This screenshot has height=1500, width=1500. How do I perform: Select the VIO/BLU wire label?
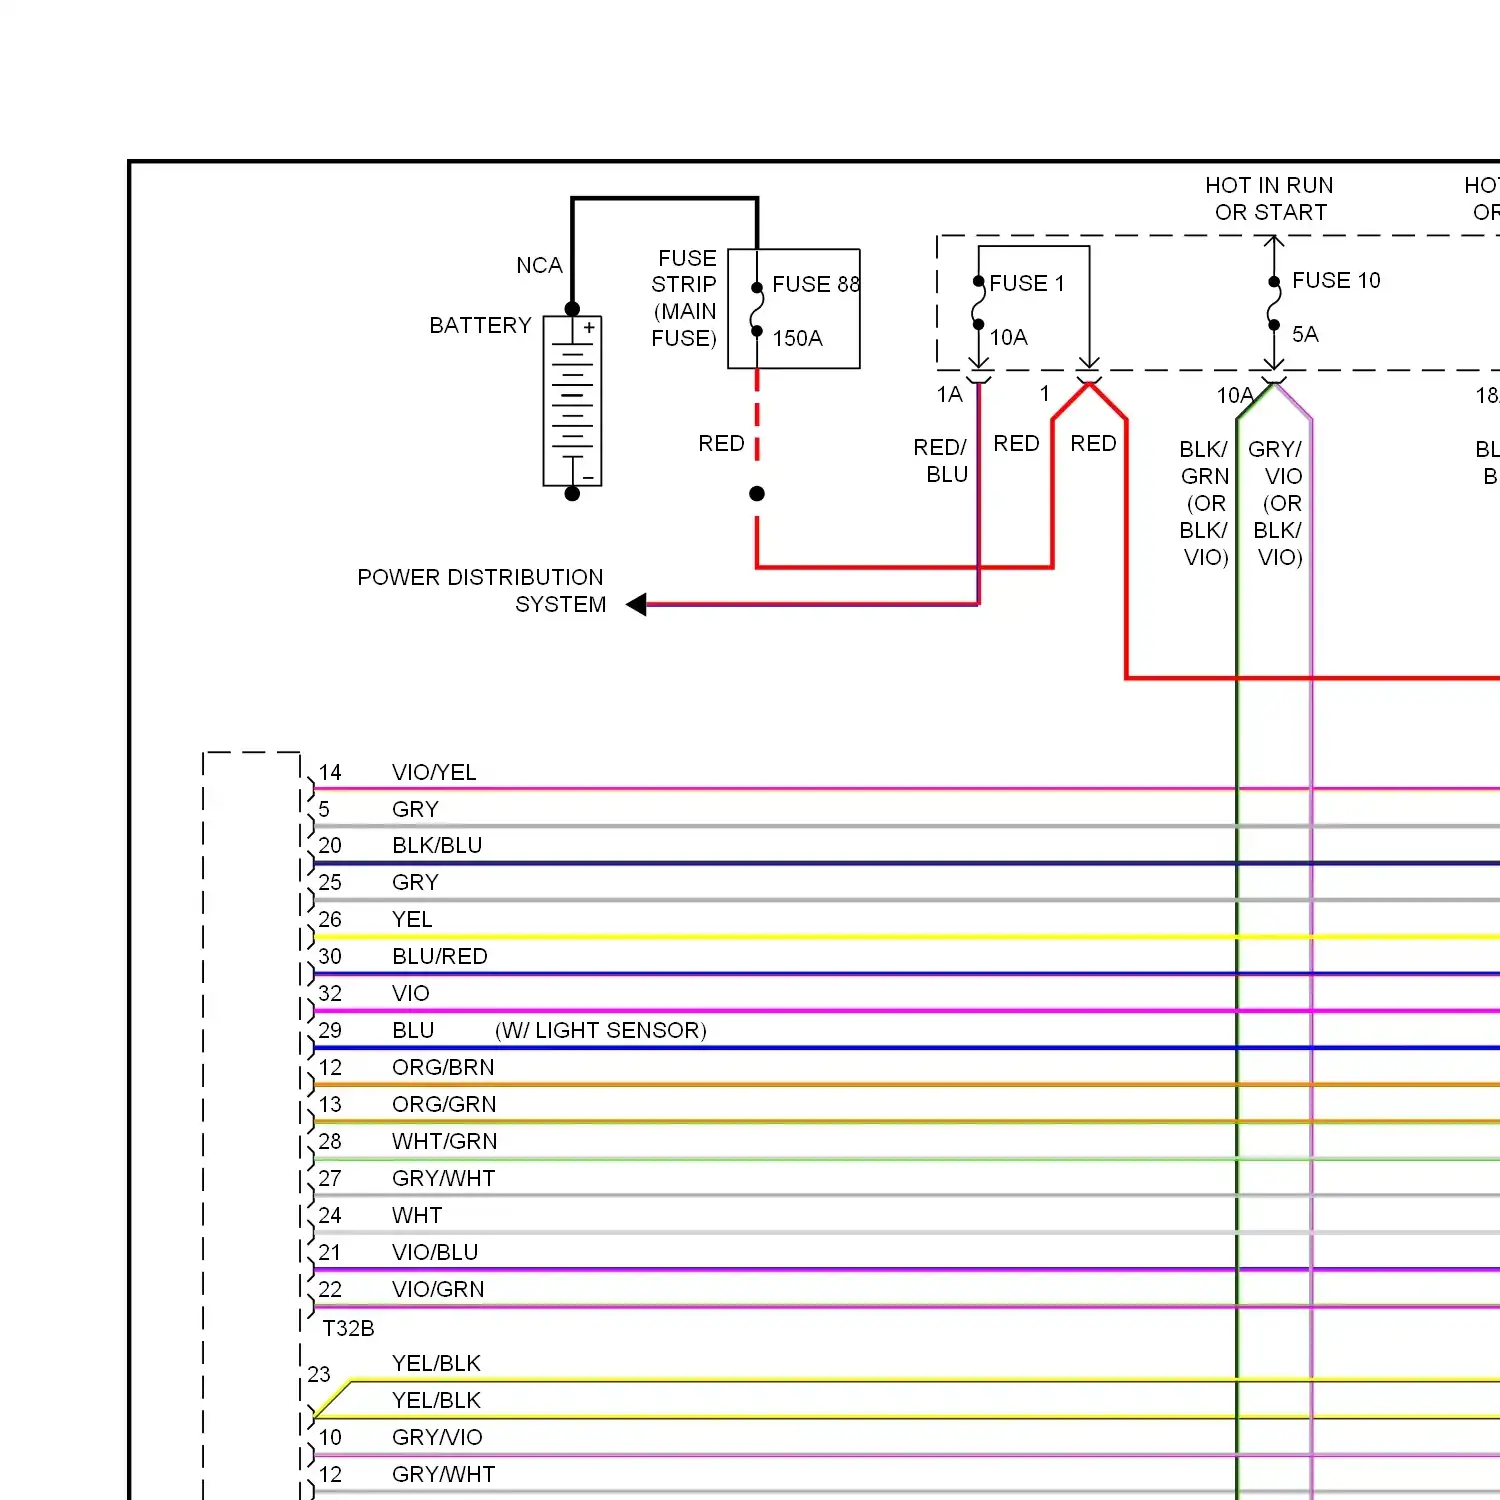pos(435,1253)
